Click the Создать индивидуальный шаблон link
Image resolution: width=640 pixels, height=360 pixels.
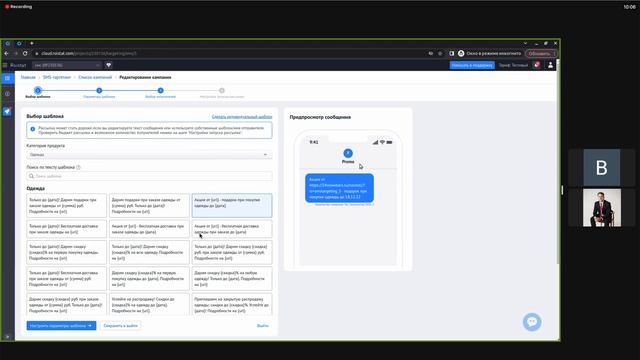click(x=242, y=117)
